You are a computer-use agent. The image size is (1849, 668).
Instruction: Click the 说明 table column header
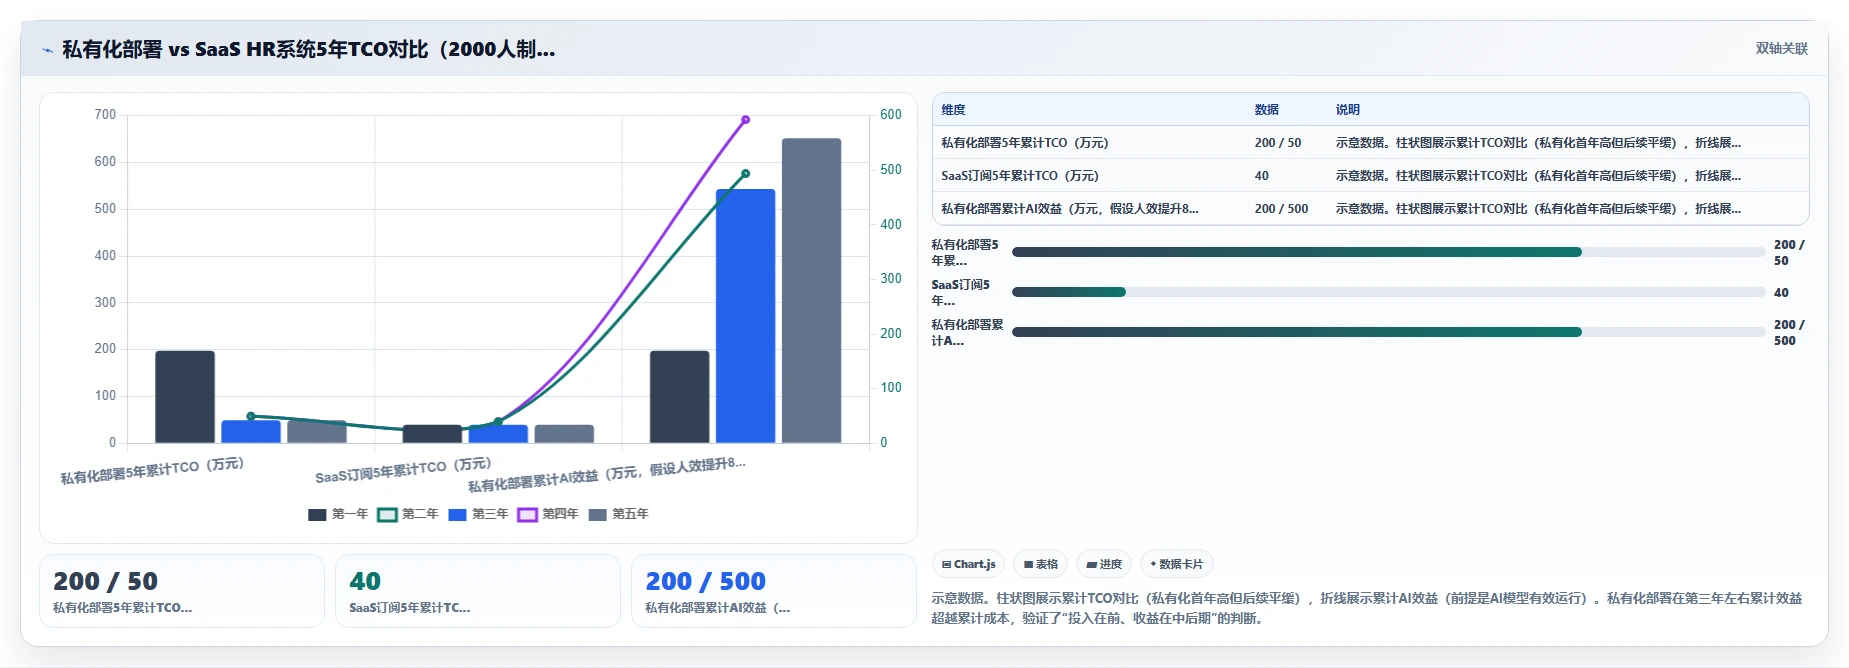click(x=1348, y=110)
